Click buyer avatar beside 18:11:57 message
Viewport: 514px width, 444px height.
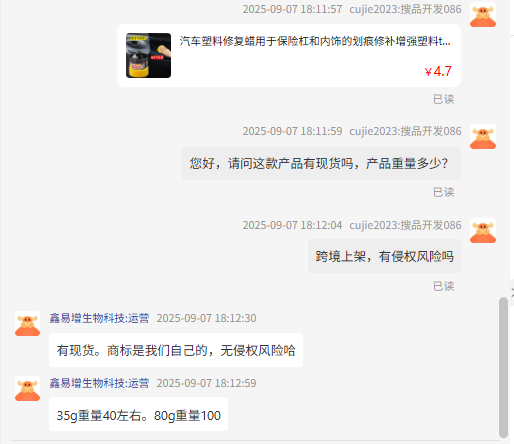pyautogui.click(x=483, y=16)
